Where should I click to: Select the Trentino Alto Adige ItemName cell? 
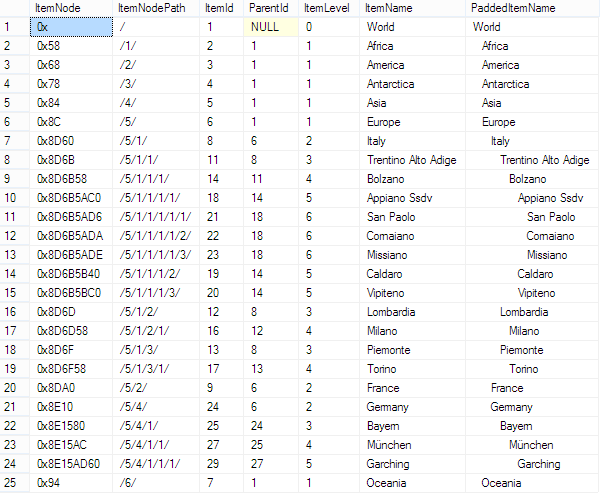[412, 160]
